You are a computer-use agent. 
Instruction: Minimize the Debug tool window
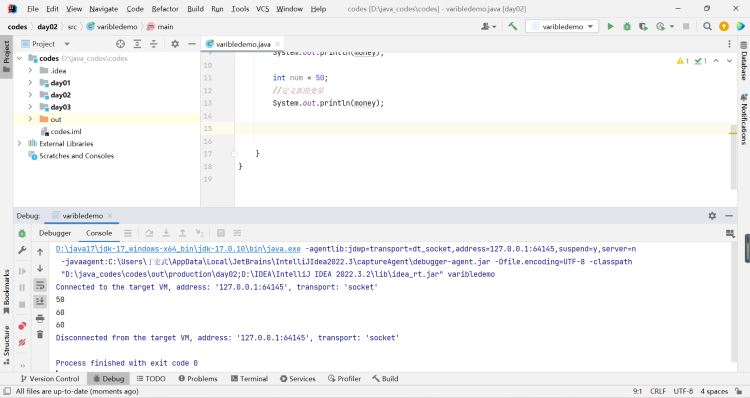click(729, 216)
